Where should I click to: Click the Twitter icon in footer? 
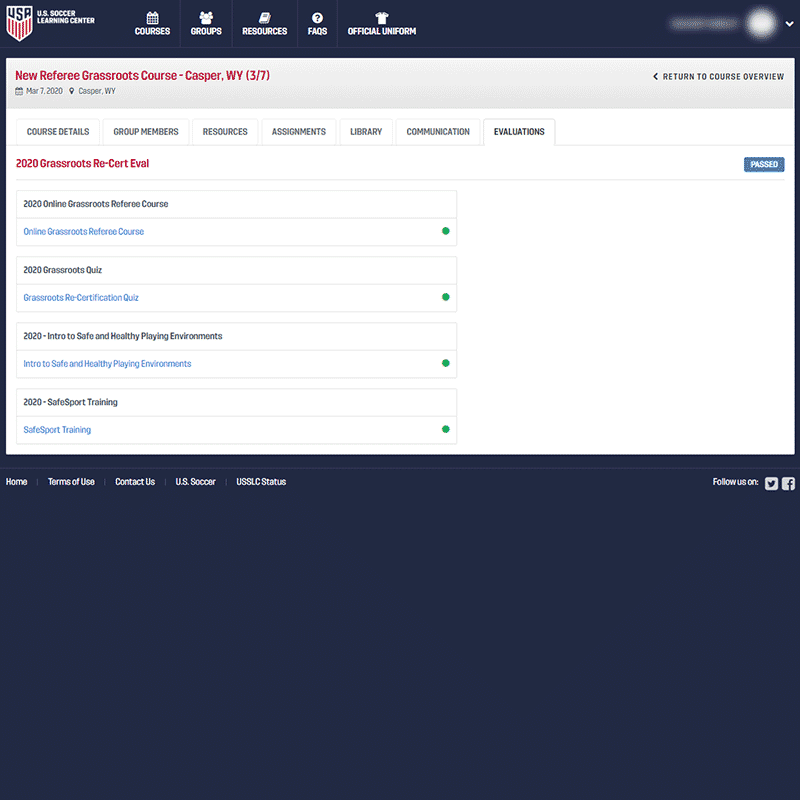771,483
